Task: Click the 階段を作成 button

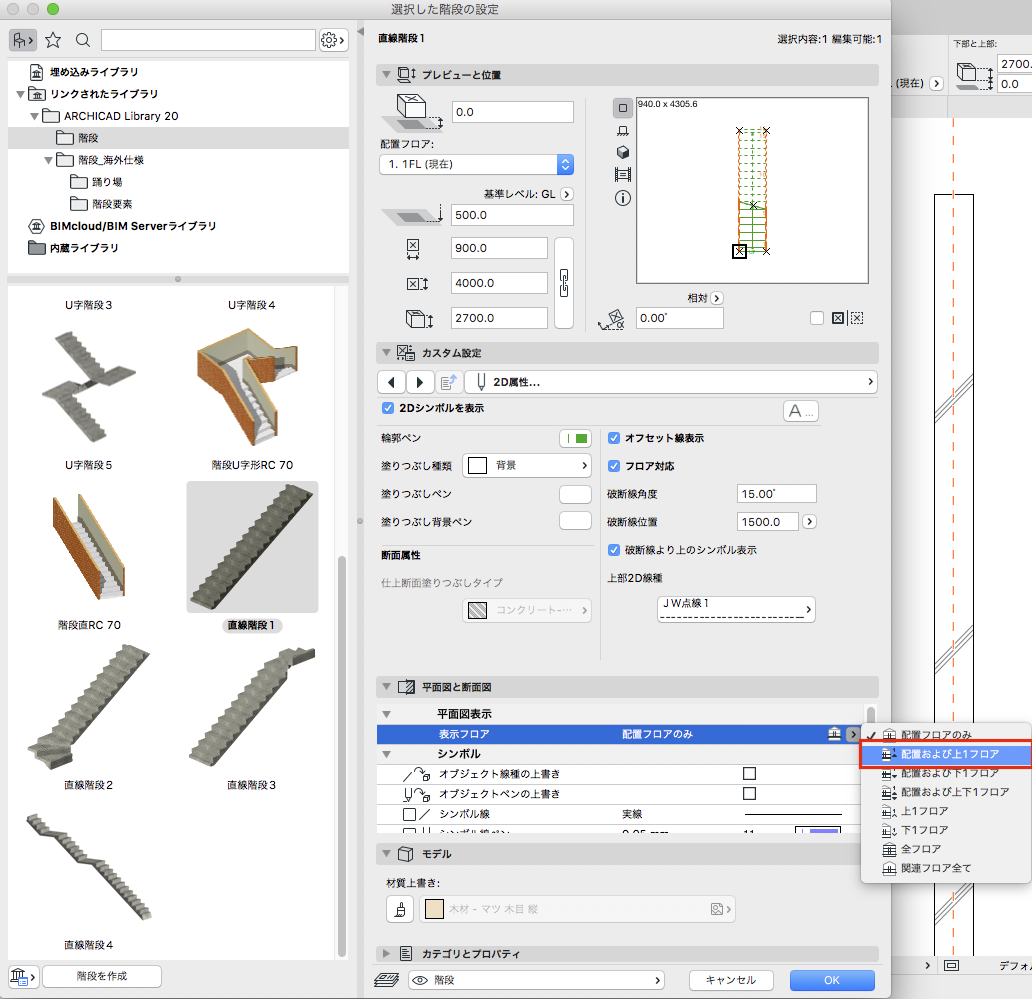Action: click(103, 976)
